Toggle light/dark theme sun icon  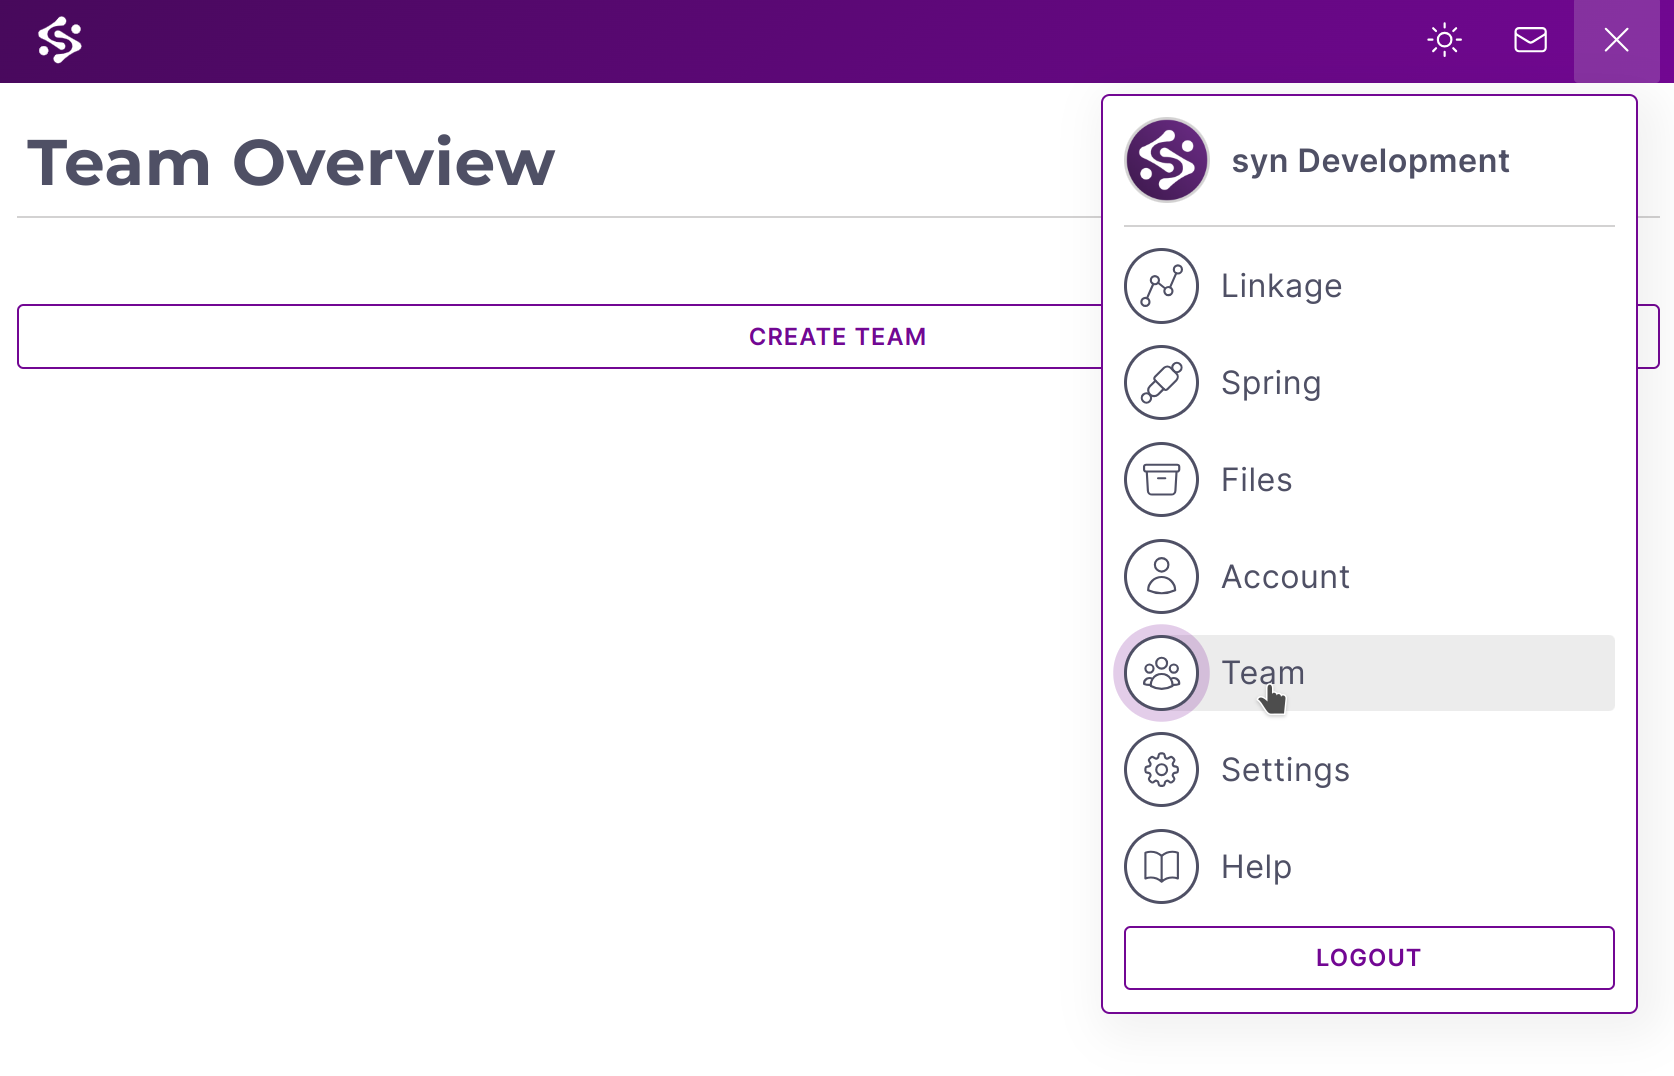(1444, 40)
